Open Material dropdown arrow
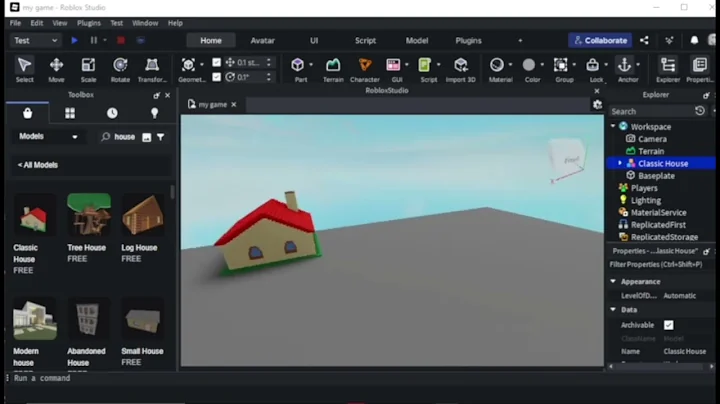 511,65
